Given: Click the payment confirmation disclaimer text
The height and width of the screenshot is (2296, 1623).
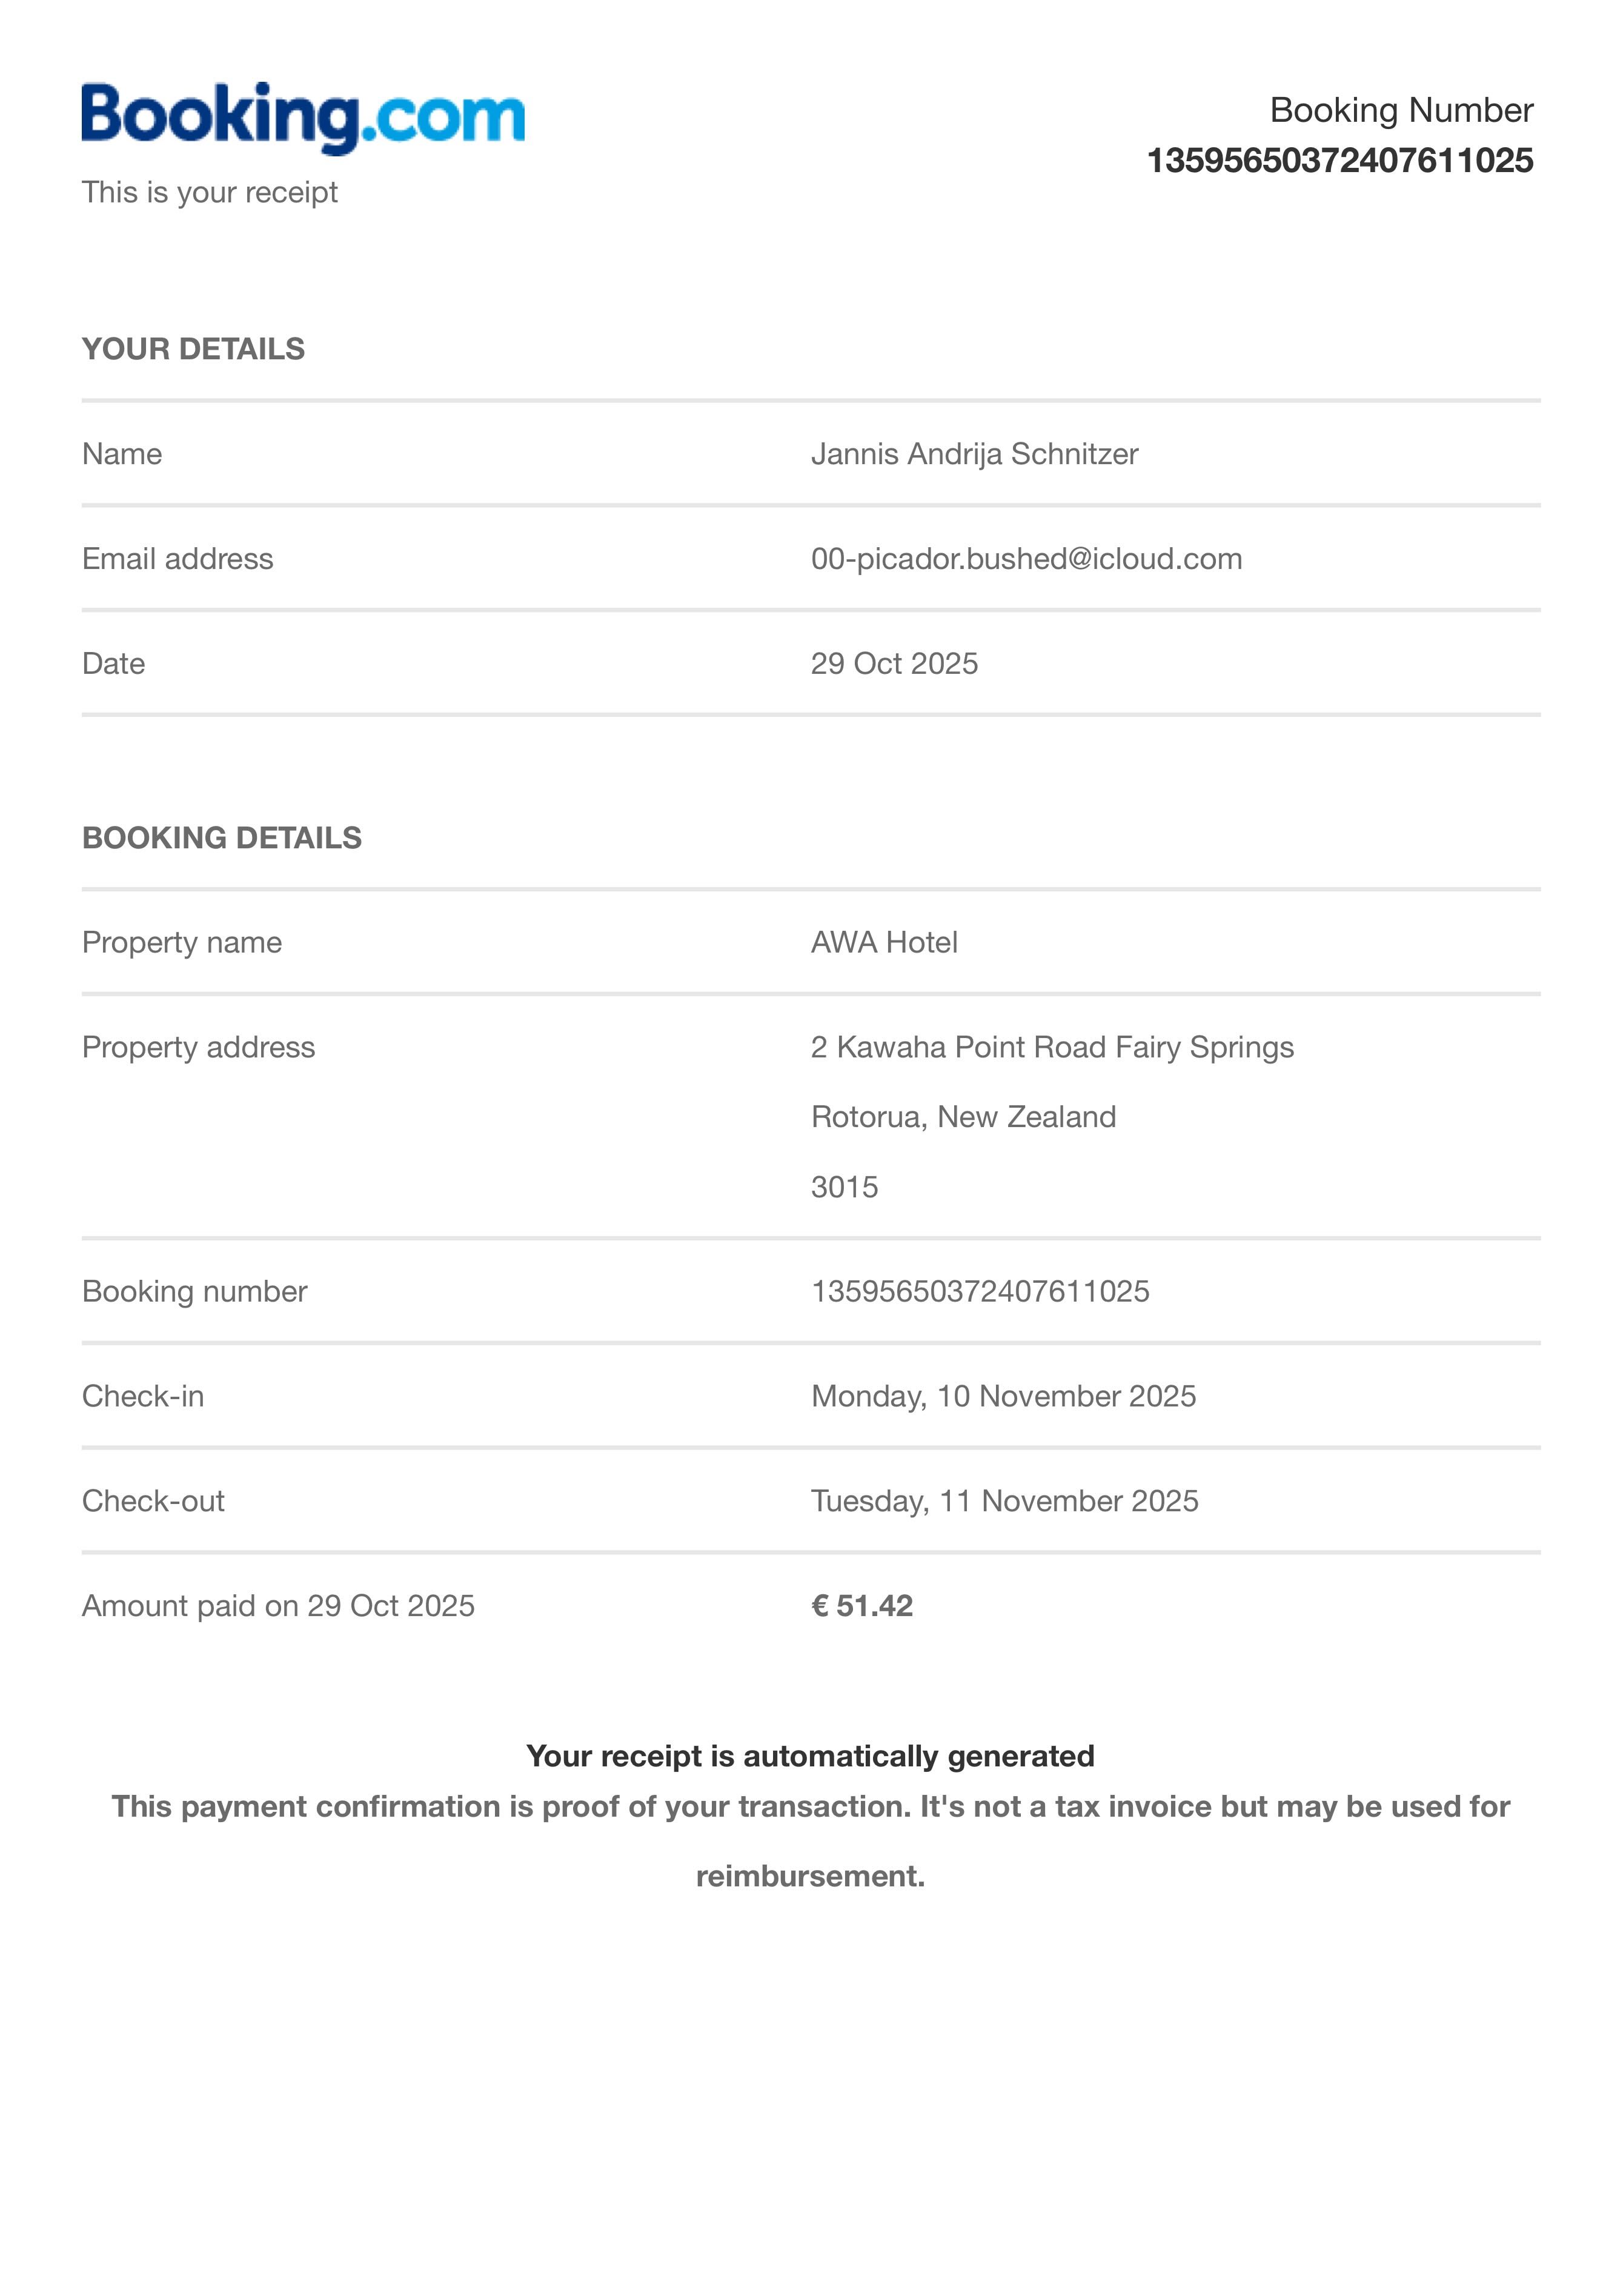Looking at the screenshot, I should click(810, 1841).
